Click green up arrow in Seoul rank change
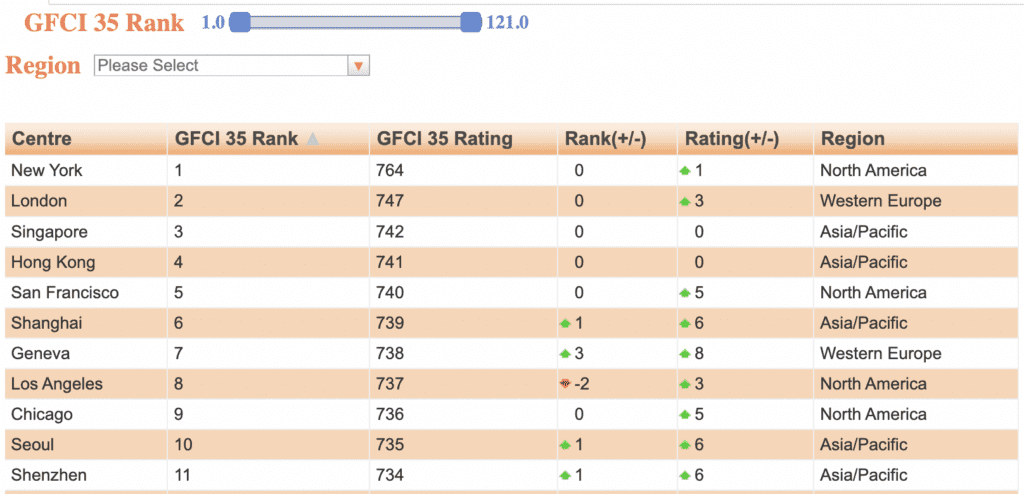The height and width of the screenshot is (494, 1024). (x=565, y=446)
